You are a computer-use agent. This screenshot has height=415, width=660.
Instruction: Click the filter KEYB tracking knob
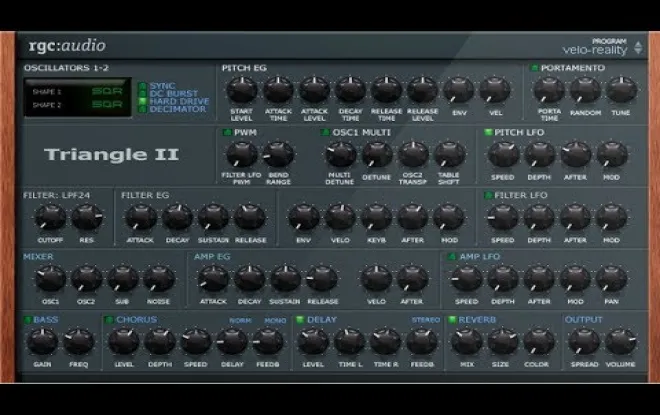pyautogui.click(x=376, y=217)
